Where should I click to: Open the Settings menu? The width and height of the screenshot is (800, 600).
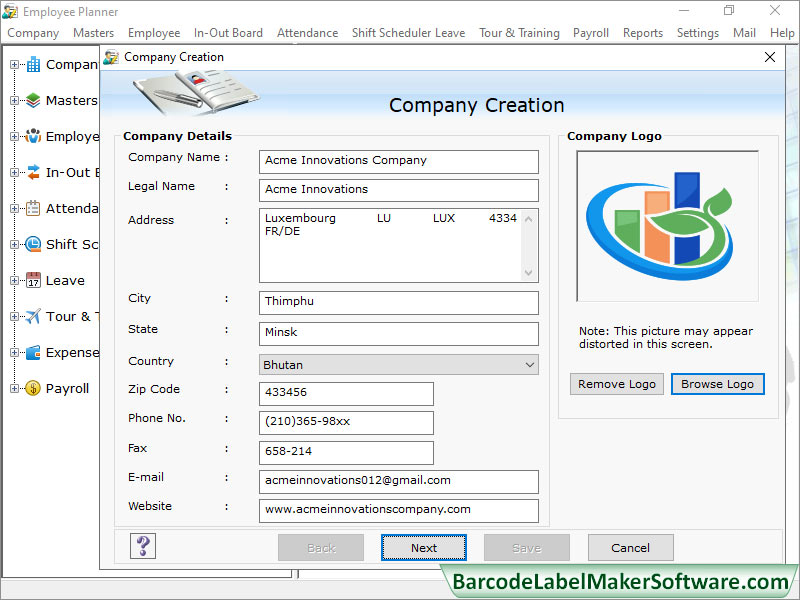(698, 32)
